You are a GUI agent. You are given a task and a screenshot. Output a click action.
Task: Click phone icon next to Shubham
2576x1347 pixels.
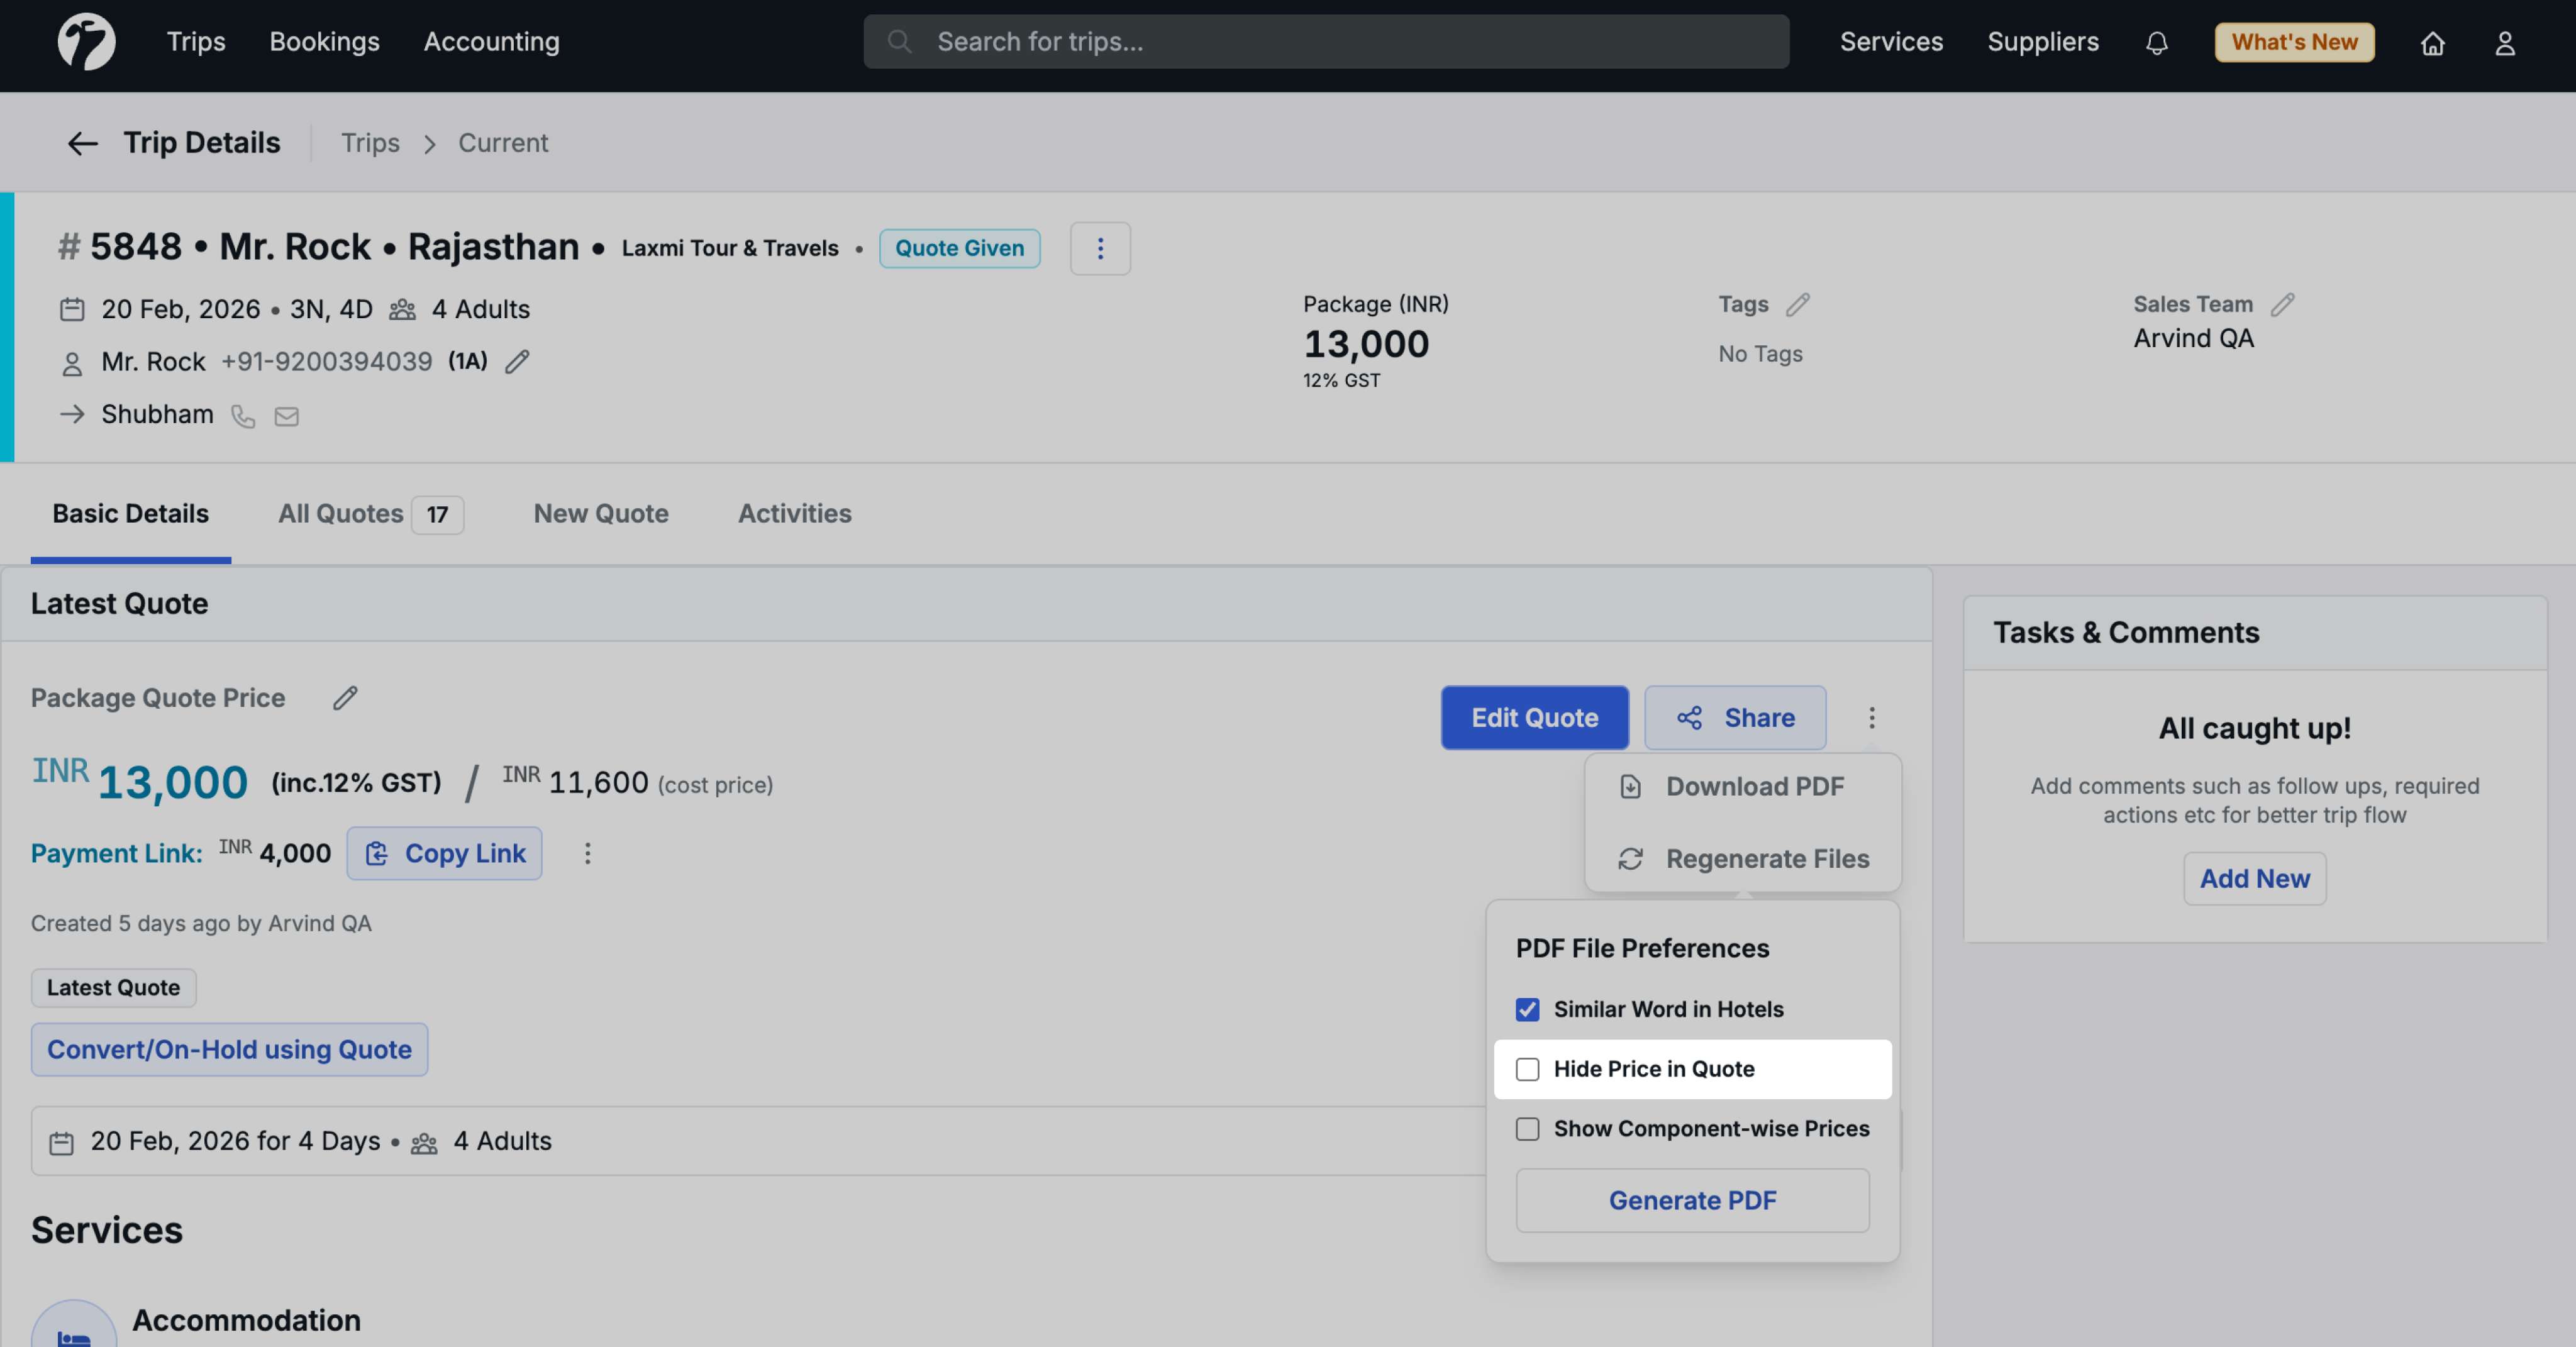(243, 416)
